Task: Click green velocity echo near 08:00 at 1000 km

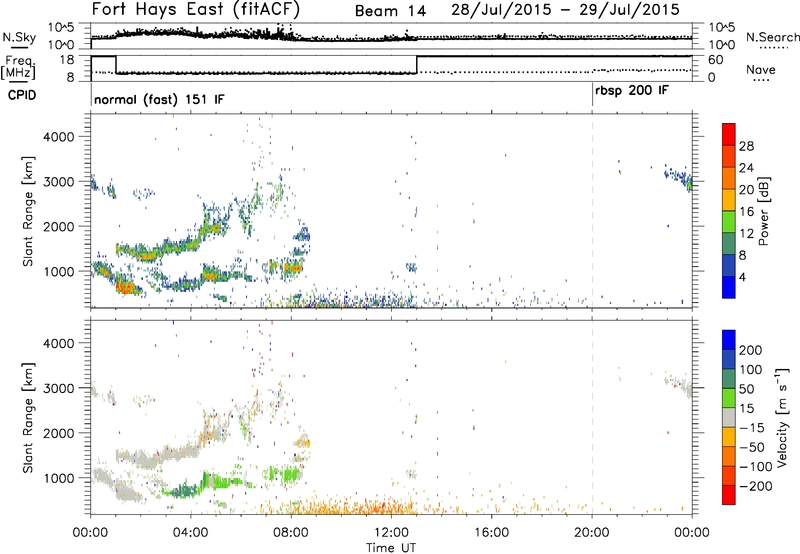Action: (290, 475)
